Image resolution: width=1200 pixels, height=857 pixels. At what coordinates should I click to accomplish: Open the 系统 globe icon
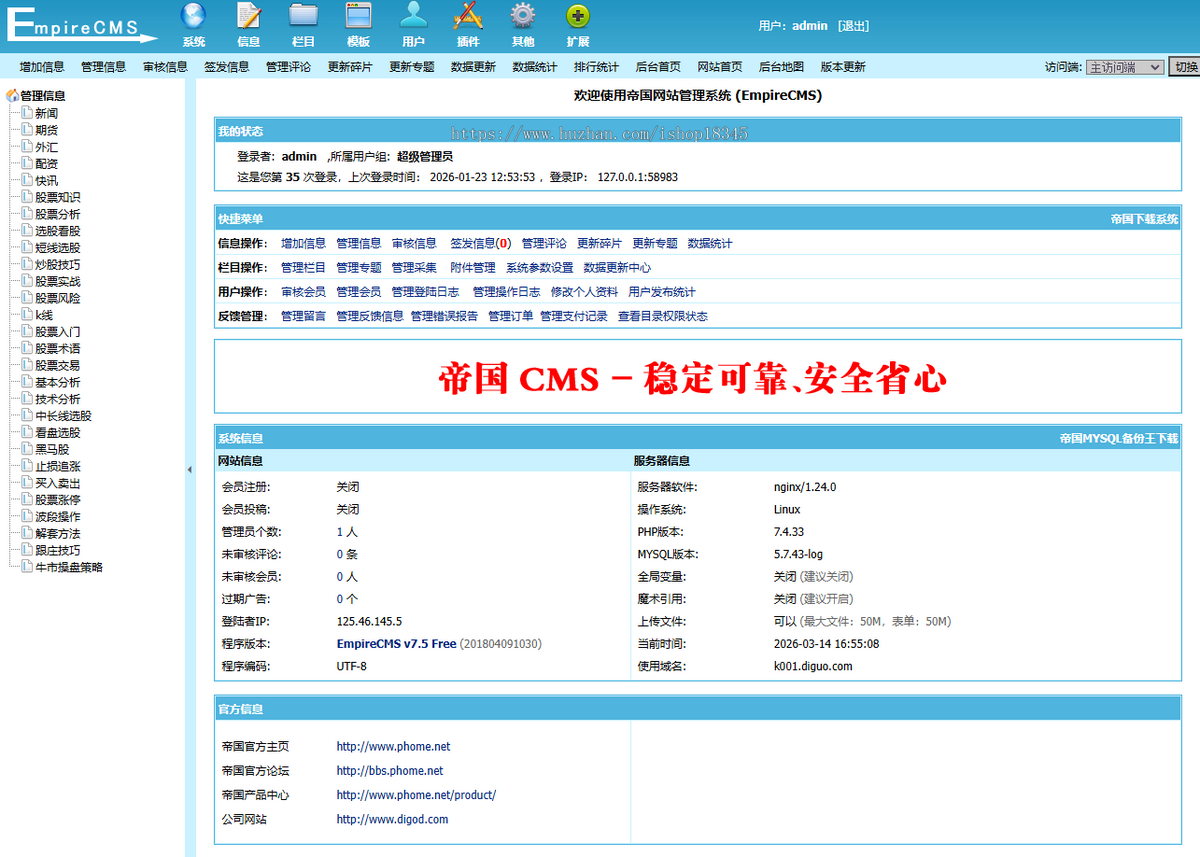[194, 16]
